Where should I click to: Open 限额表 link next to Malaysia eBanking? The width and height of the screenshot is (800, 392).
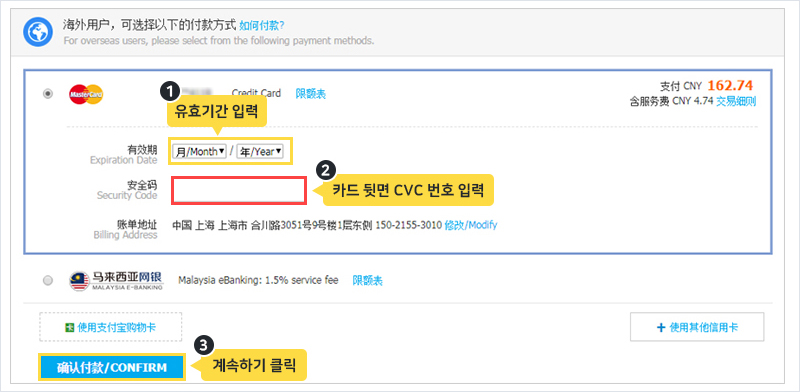click(368, 281)
